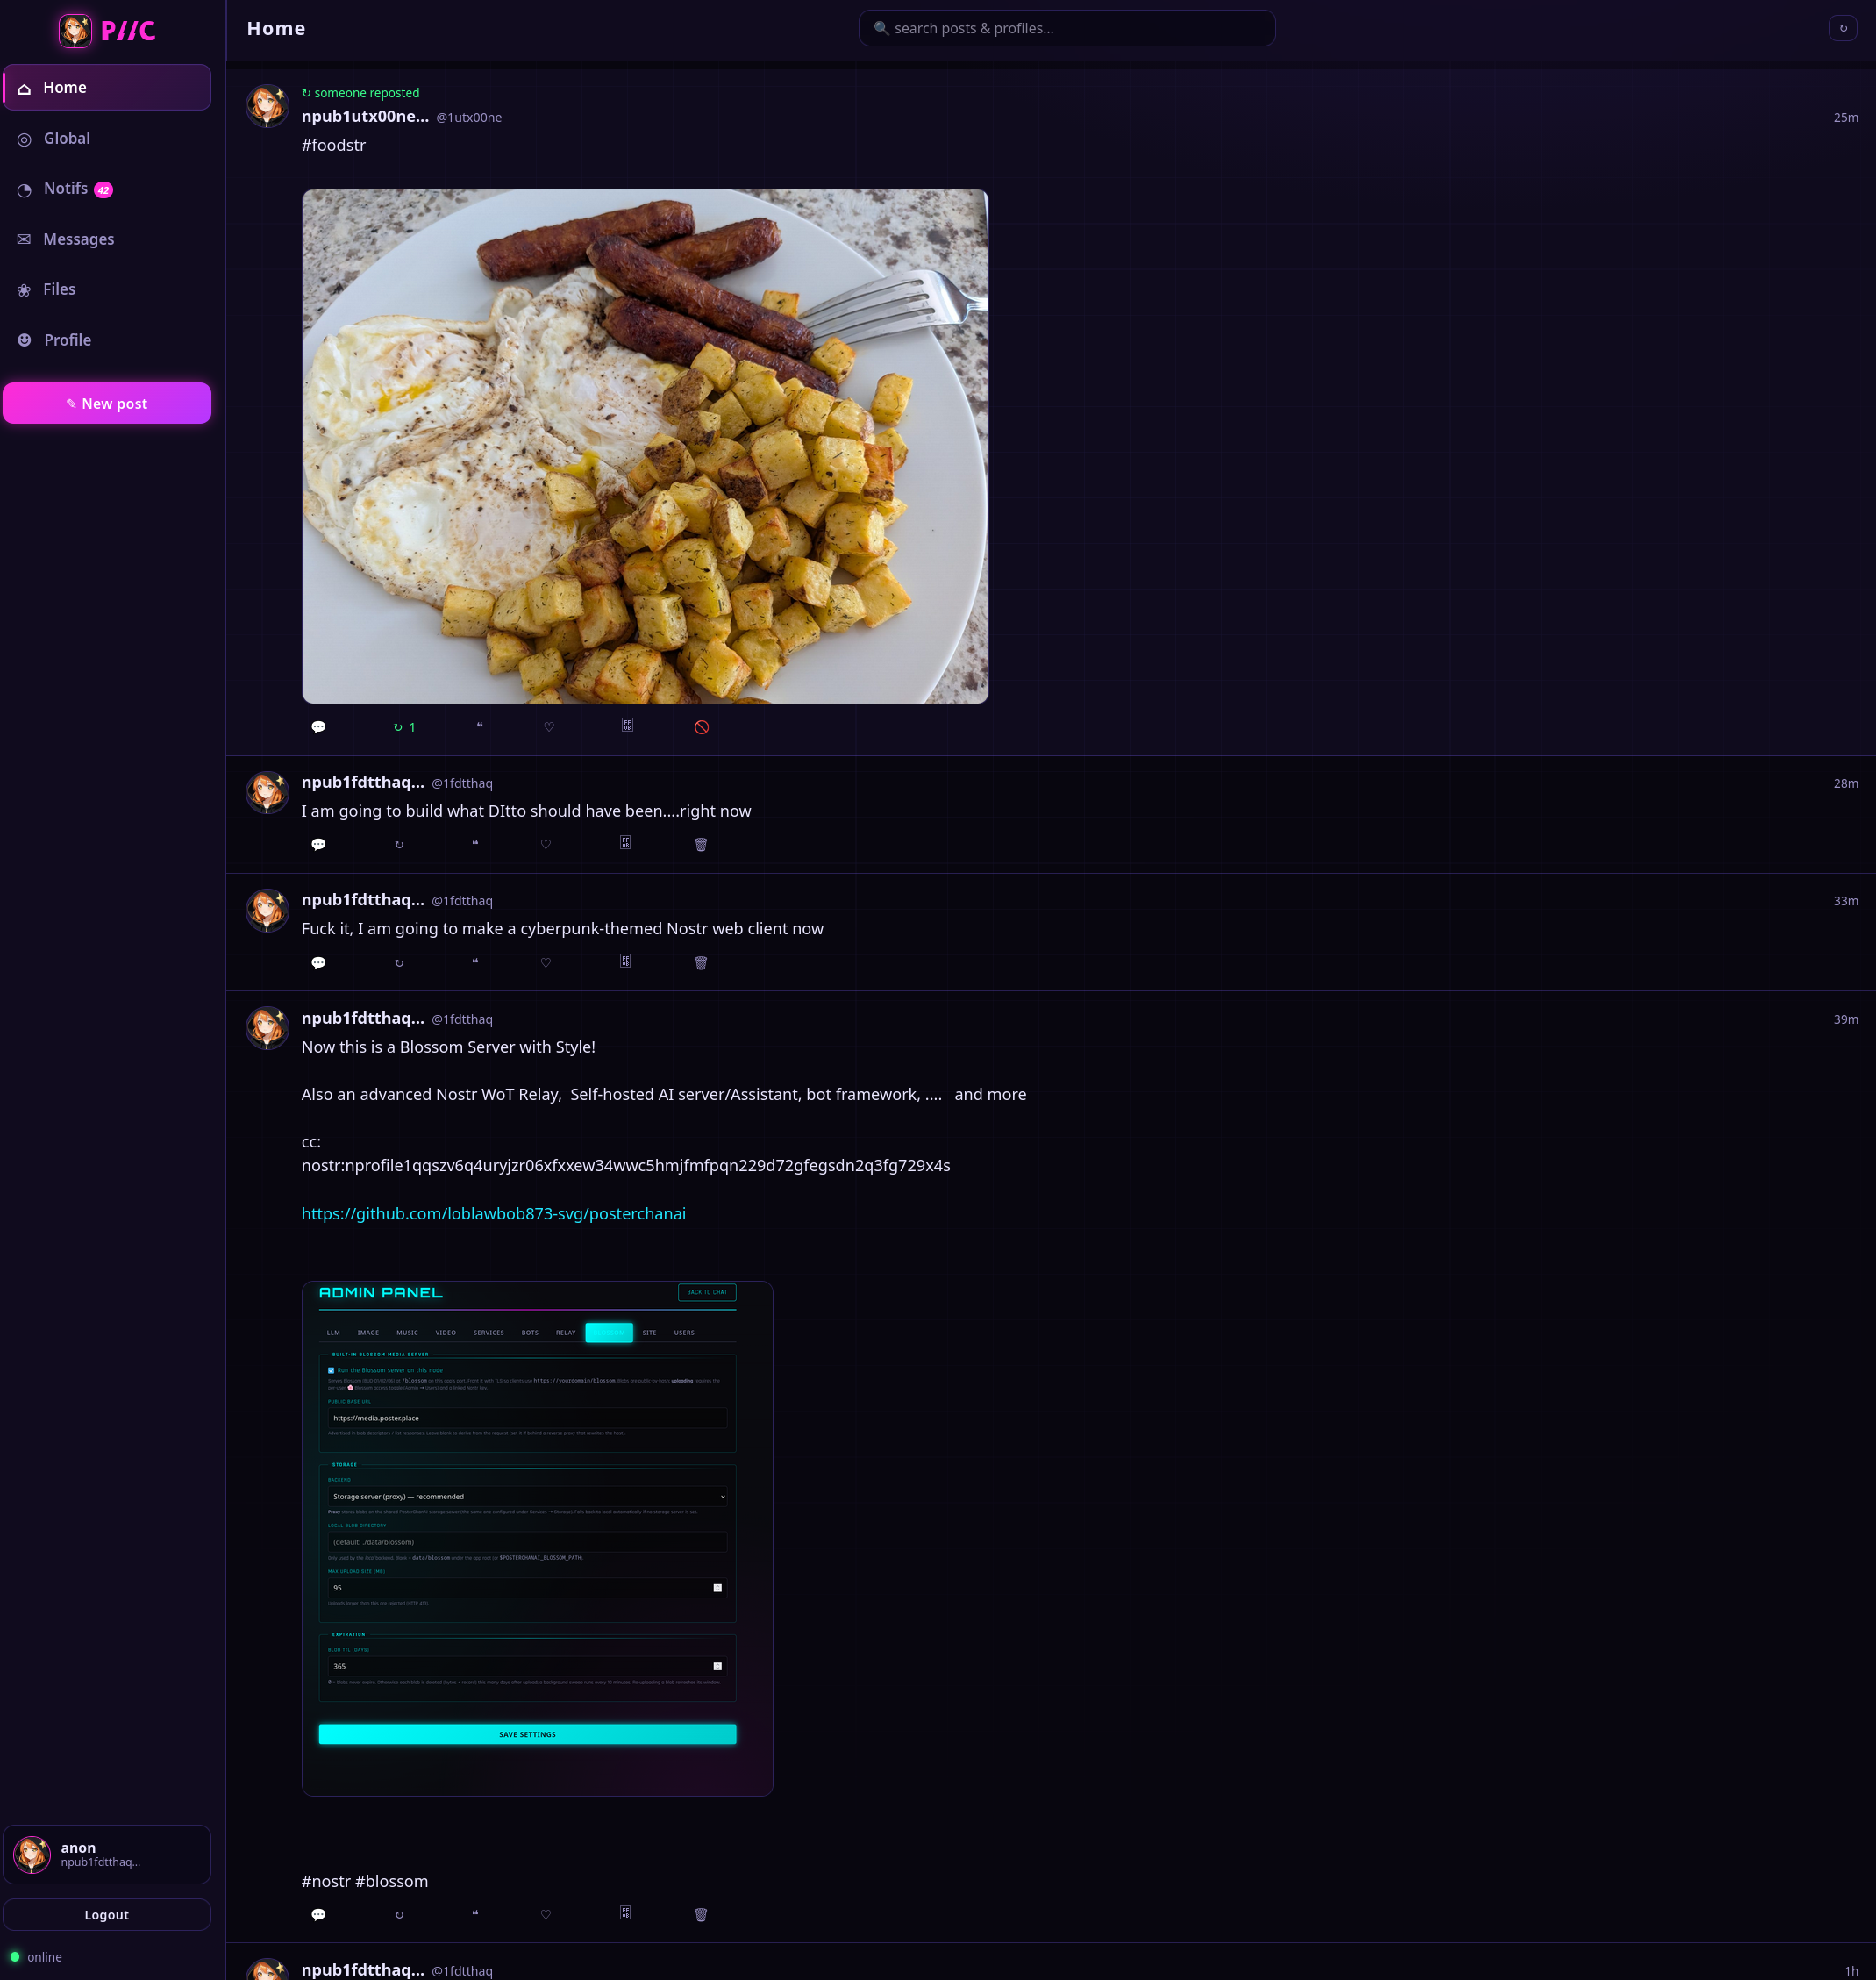The height and width of the screenshot is (1980, 1876).
Task: Reply to the #nostr #blossom post
Action: click(x=318, y=1914)
